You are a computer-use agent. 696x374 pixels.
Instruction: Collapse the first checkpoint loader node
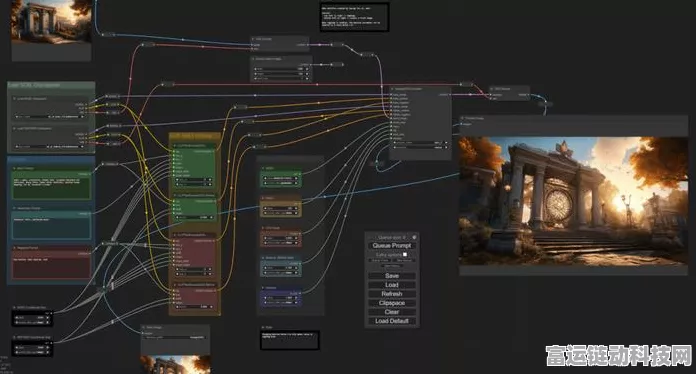[x=15, y=98]
